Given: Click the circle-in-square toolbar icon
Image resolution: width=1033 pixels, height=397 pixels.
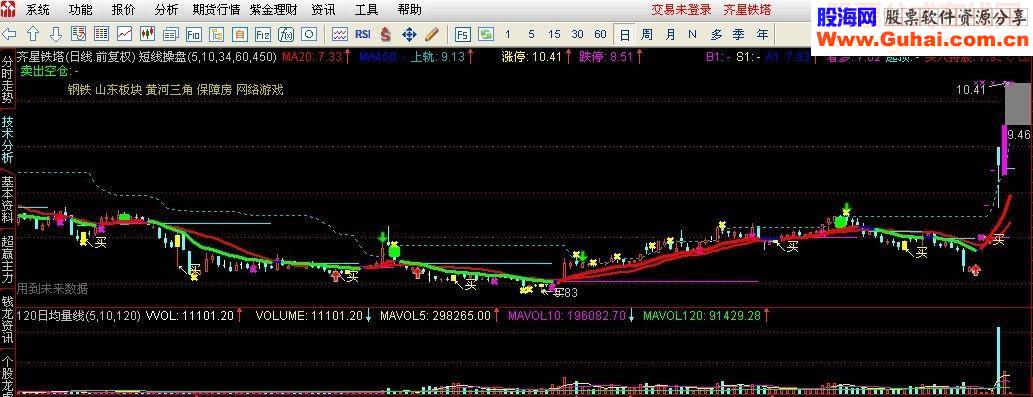Looking at the screenshot, I should 309,34.
